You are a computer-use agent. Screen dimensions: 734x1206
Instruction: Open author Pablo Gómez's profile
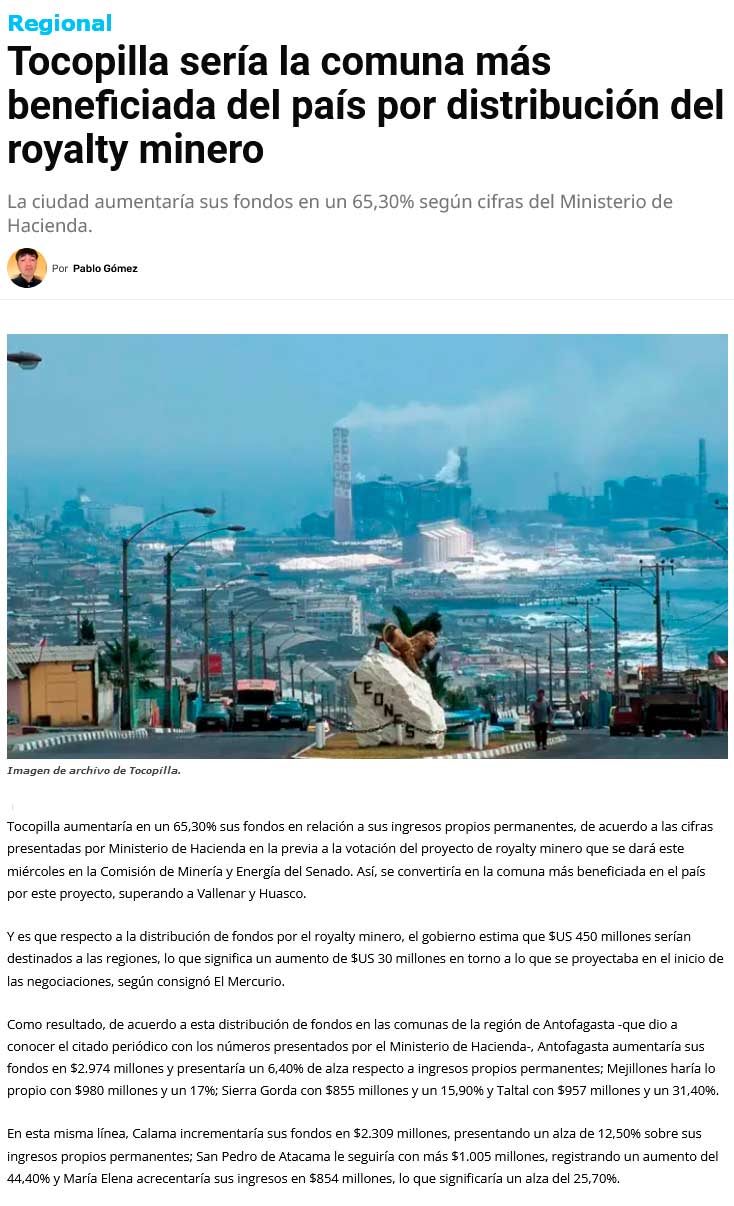[105, 269]
